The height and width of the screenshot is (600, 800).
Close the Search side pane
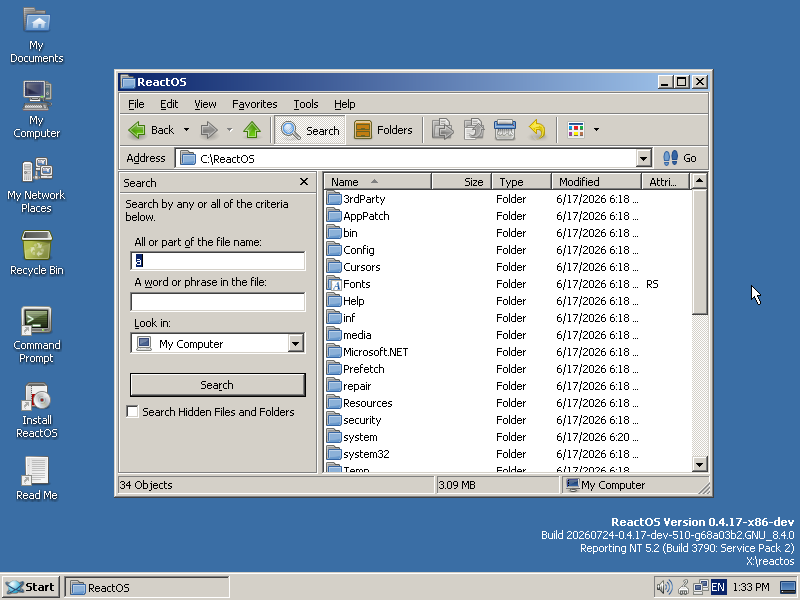point(304,182)
